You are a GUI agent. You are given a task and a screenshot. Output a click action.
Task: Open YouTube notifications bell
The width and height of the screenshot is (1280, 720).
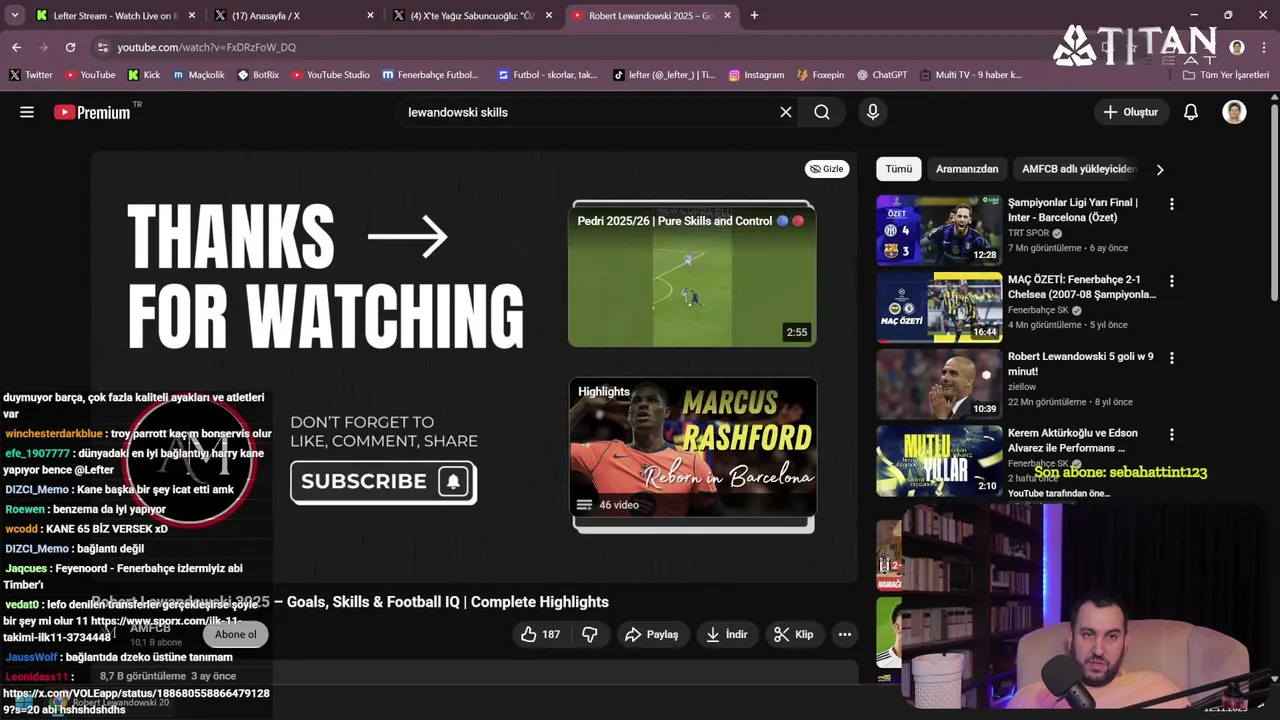[1191, 112]
